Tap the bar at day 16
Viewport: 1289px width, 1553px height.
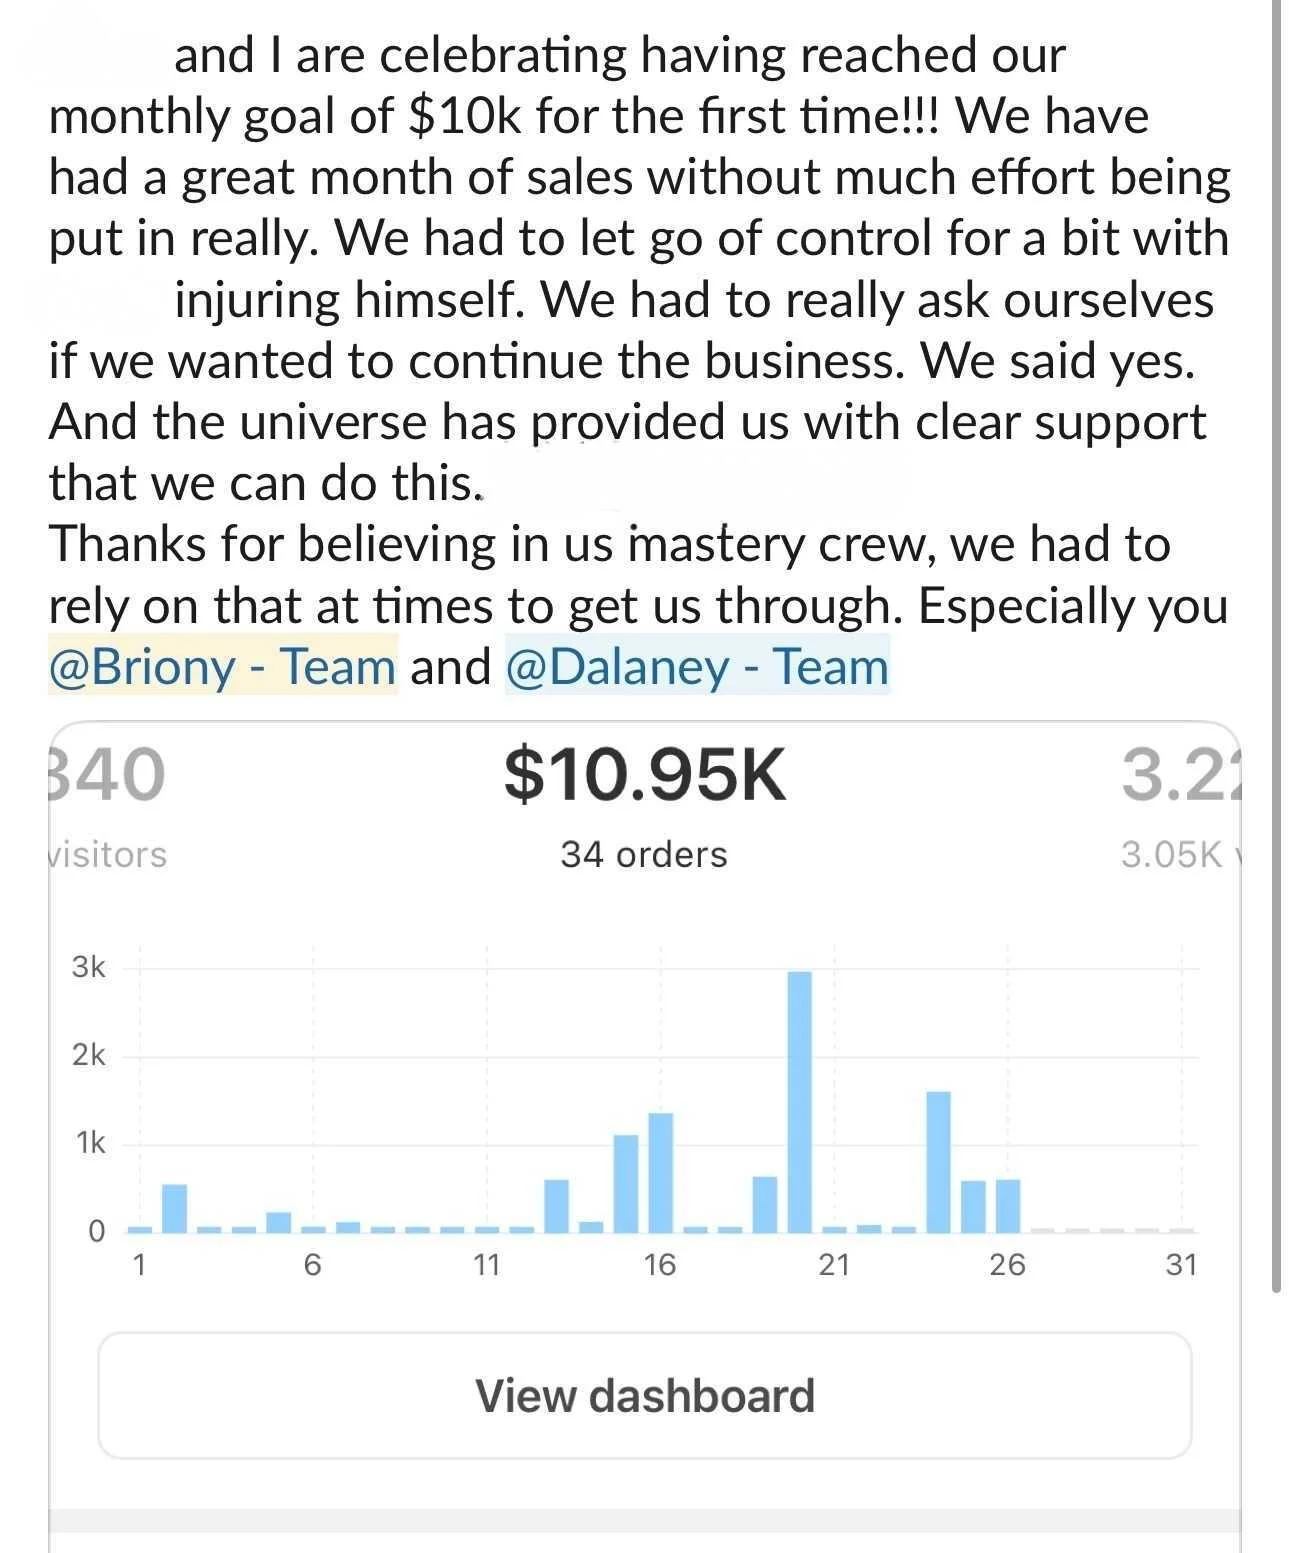pyautogui.click(x=661, y=1172)
